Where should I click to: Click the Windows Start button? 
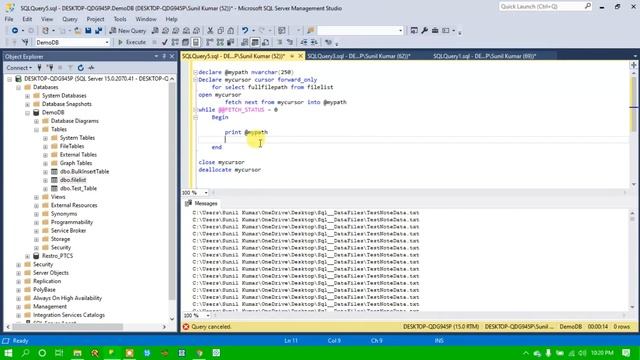8,353
